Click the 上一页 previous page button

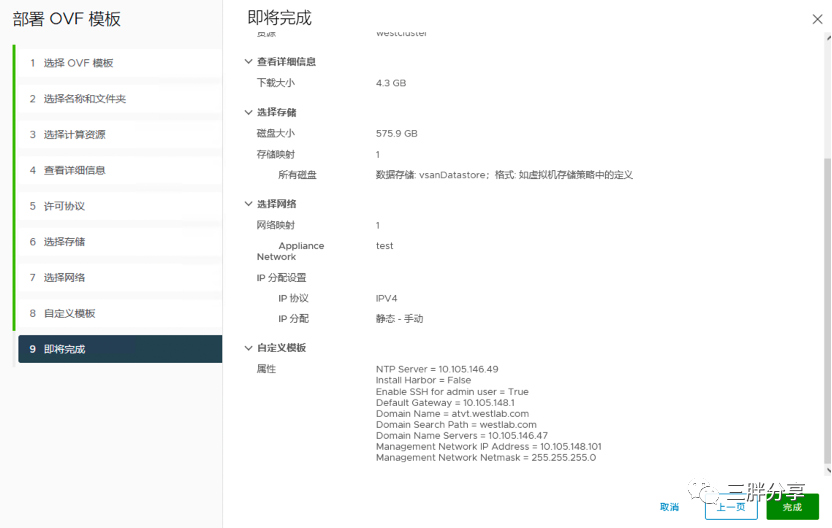[x=731, y=507]
